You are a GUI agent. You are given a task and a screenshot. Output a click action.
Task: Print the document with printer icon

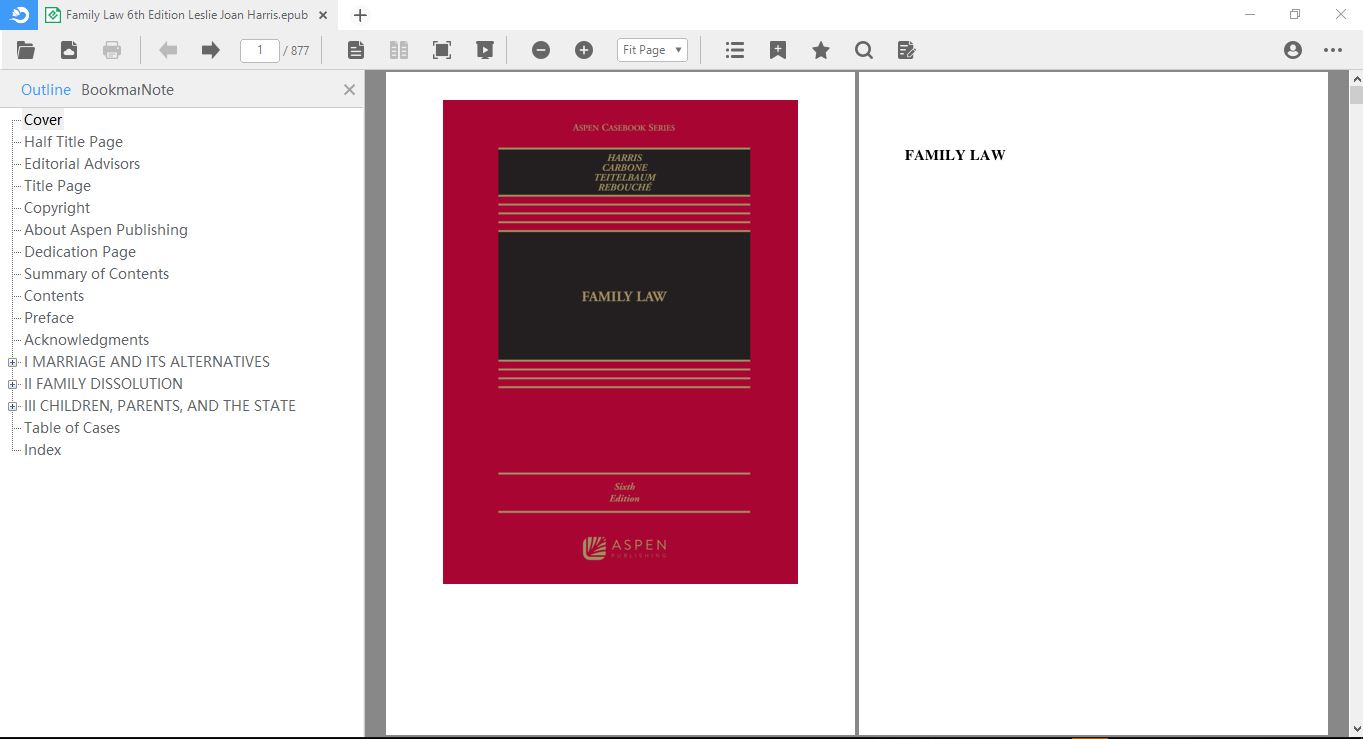click(x=112, y=50)
